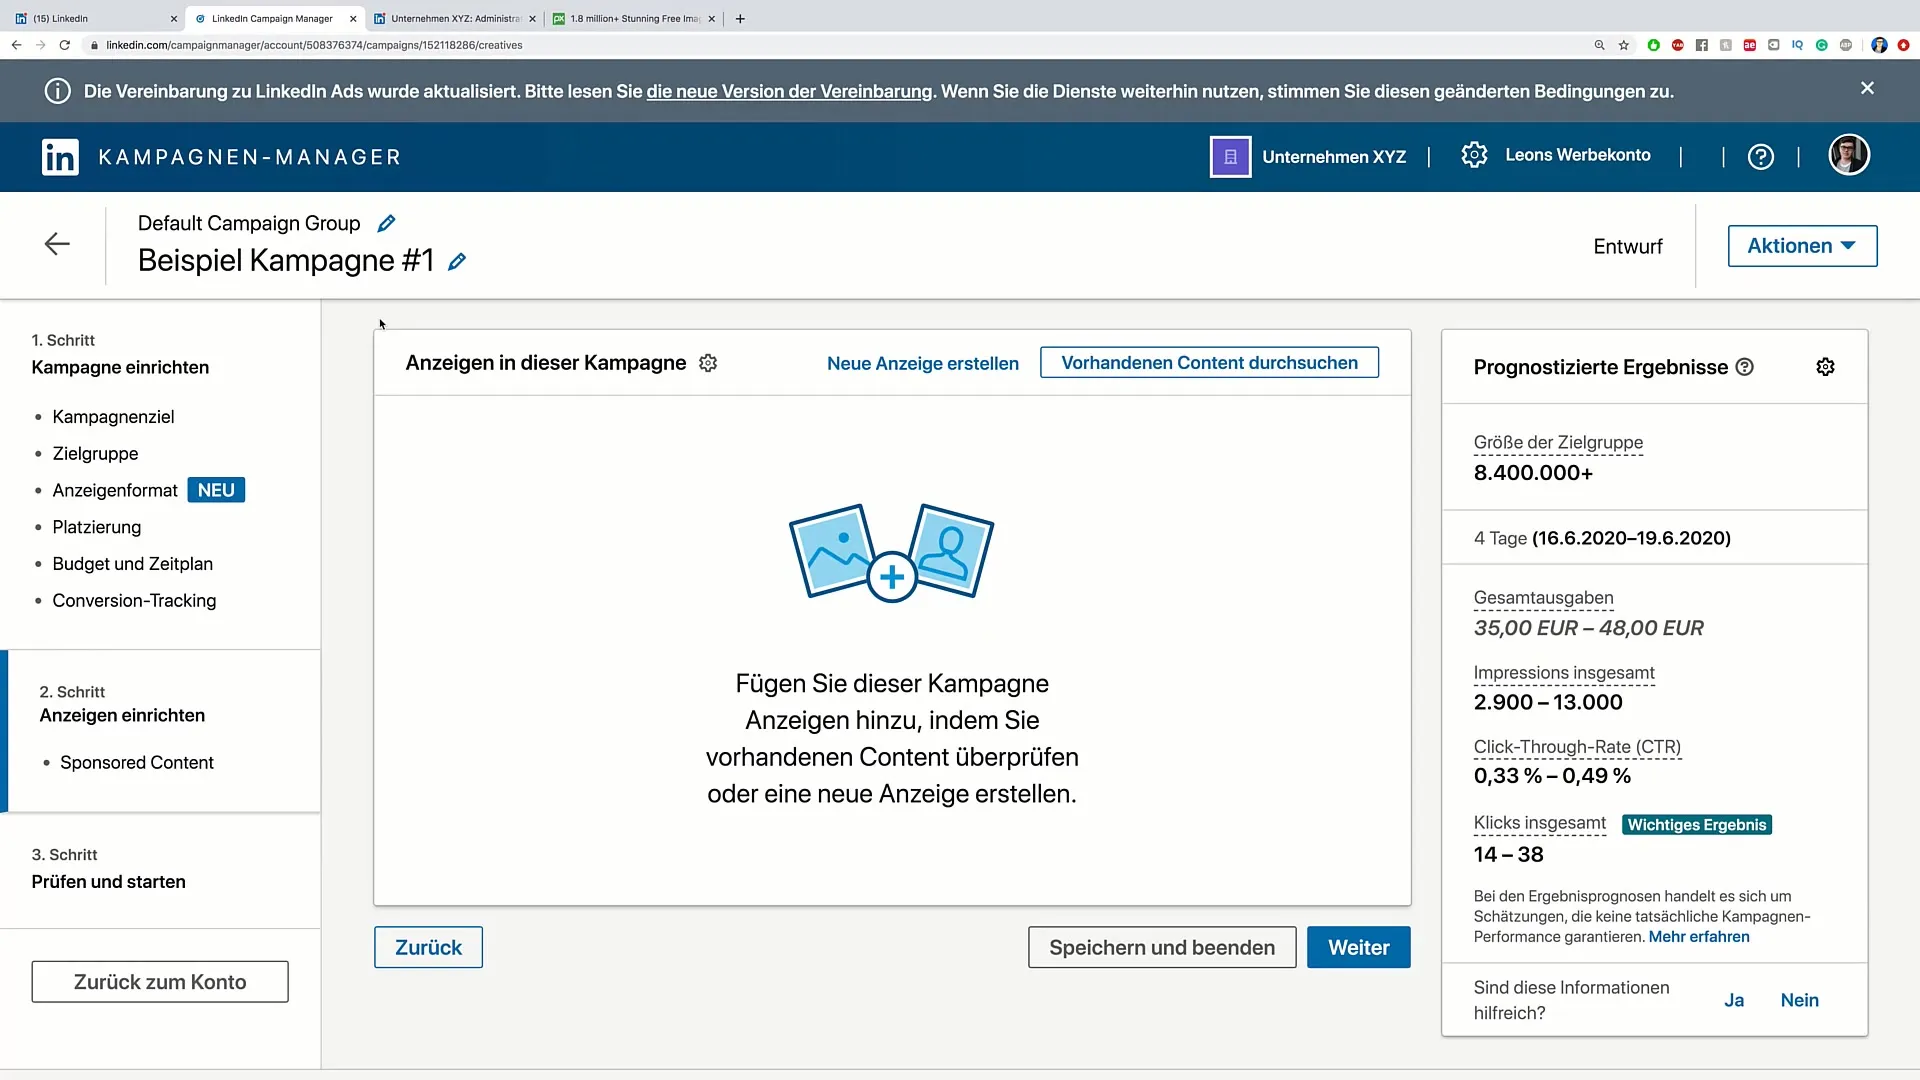Click the info icon in the notification banner

tap(58, 91)
